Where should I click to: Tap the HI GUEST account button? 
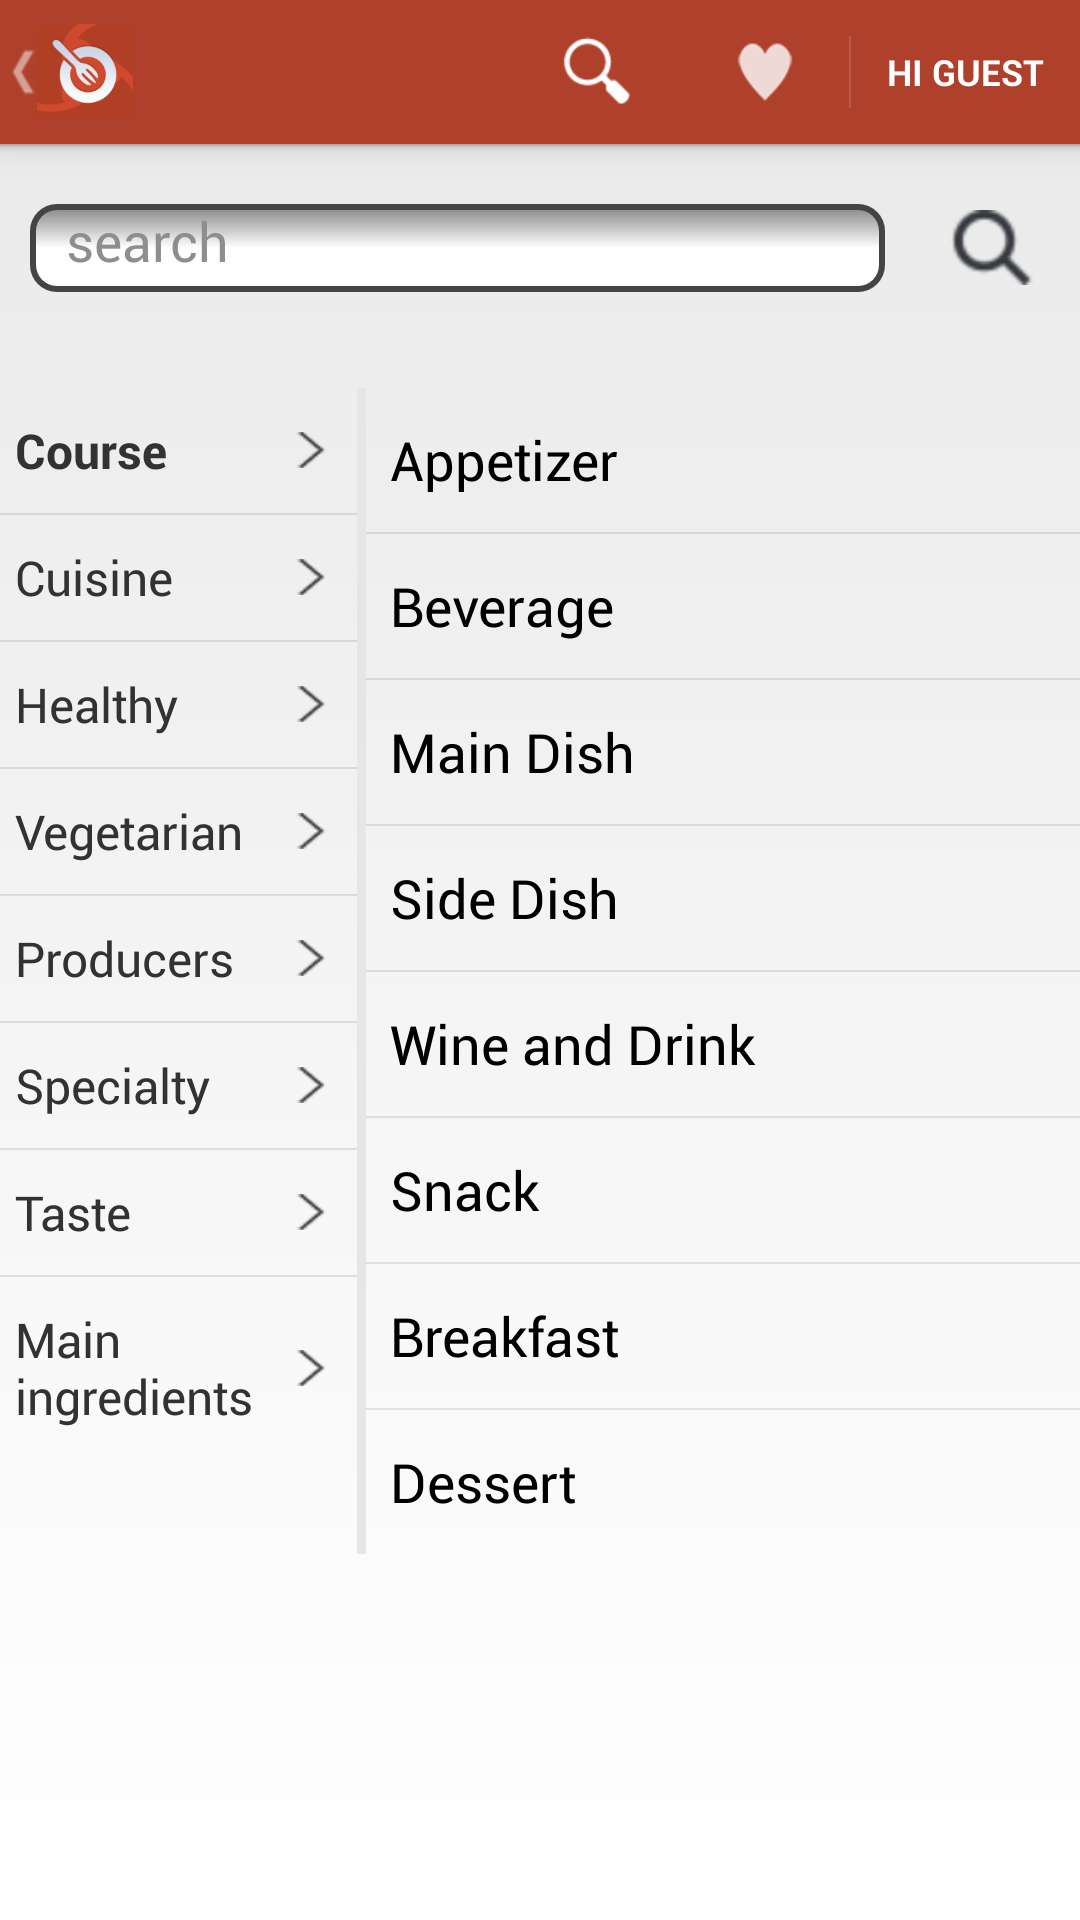point(965,74)
